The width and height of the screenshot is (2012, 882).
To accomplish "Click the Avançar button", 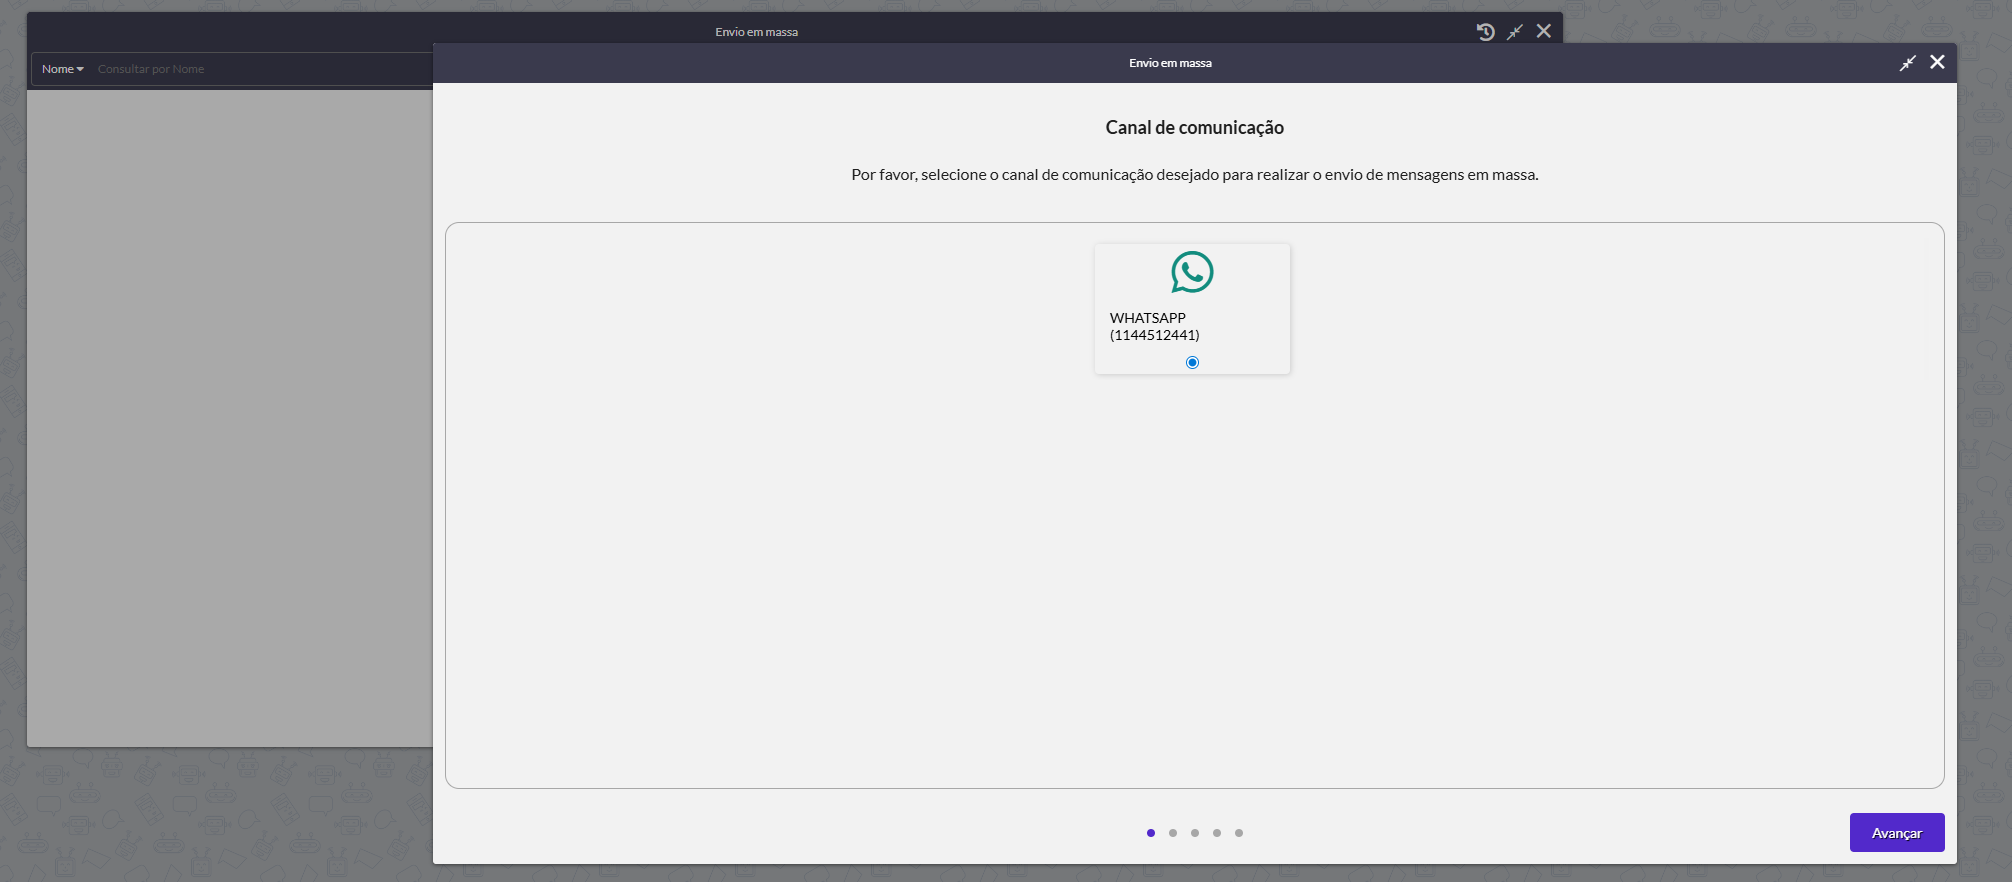I will [x=1896, y=833].
